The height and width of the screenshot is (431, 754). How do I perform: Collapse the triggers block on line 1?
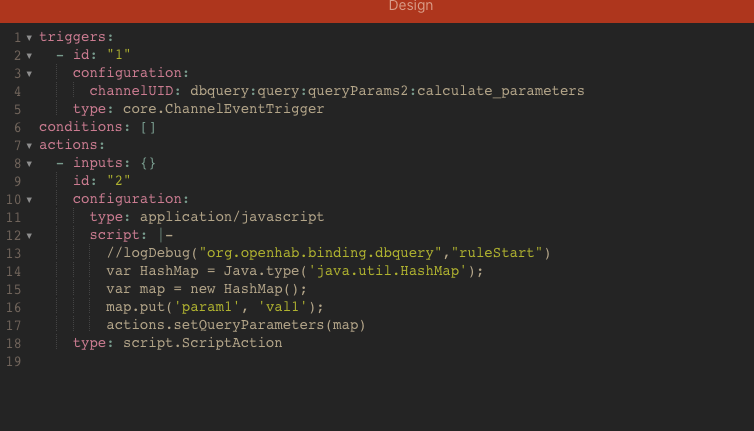click(29, 38)
